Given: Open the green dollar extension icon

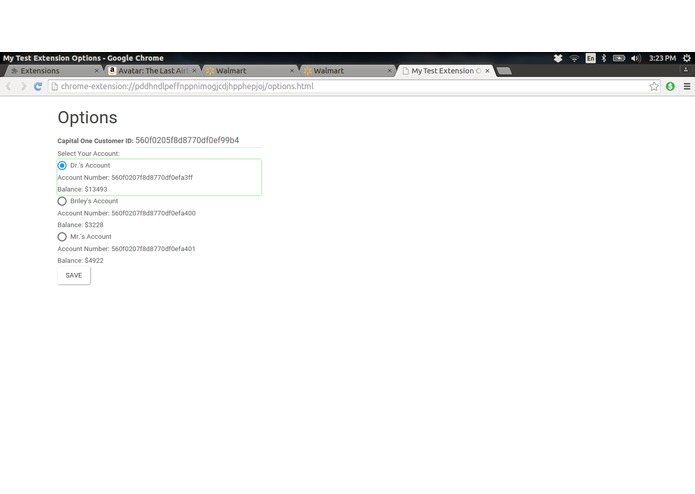Looking at the screenshot, I should (x=670, y=86).
